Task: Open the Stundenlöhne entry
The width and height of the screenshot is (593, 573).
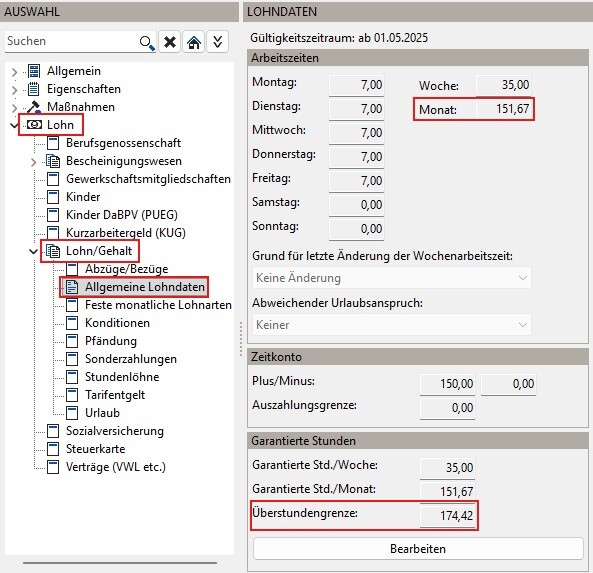Action: [122, 377]
